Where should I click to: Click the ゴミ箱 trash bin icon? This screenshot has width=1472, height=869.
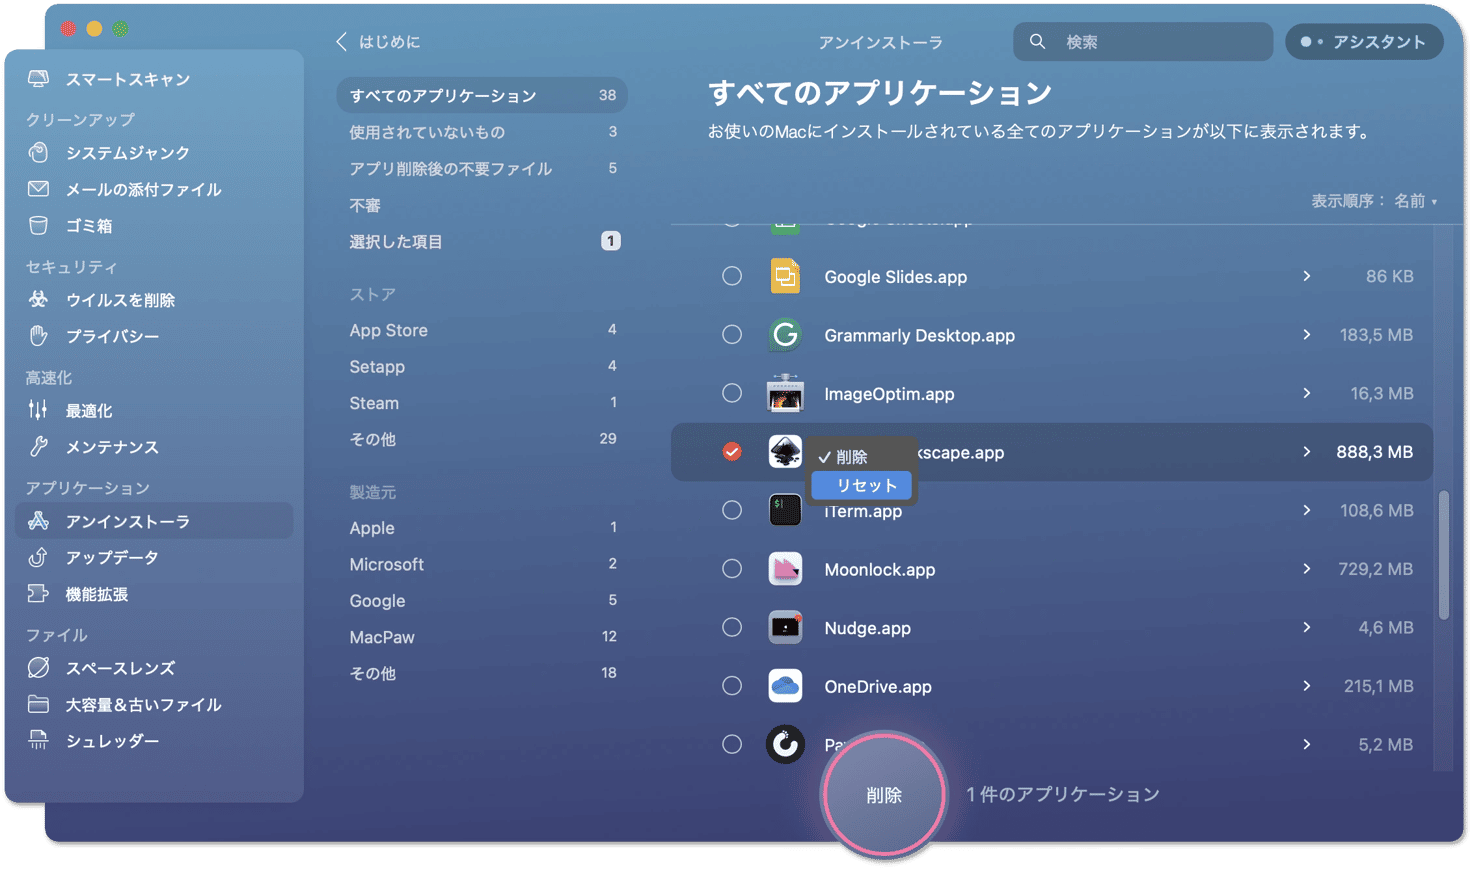pos(38,226)
